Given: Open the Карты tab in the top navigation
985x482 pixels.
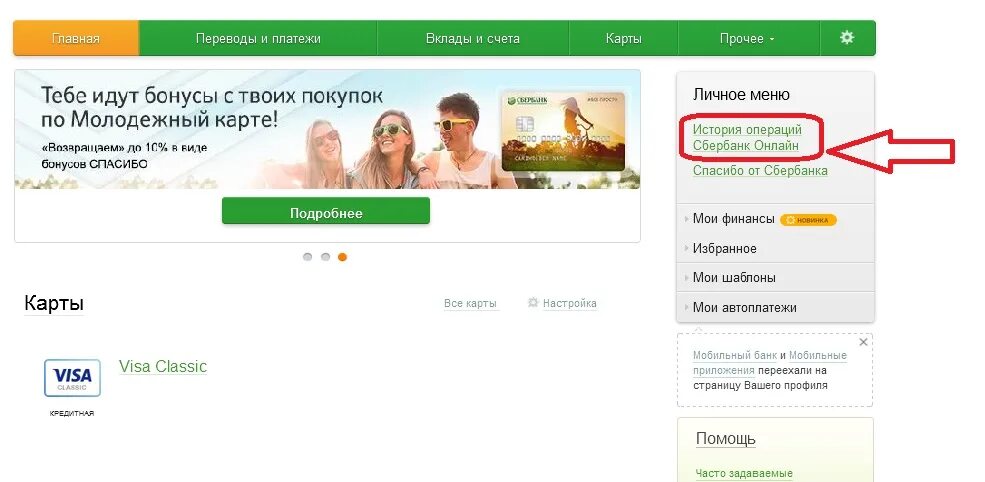Looking at the screenshot, I should point(624,38).
